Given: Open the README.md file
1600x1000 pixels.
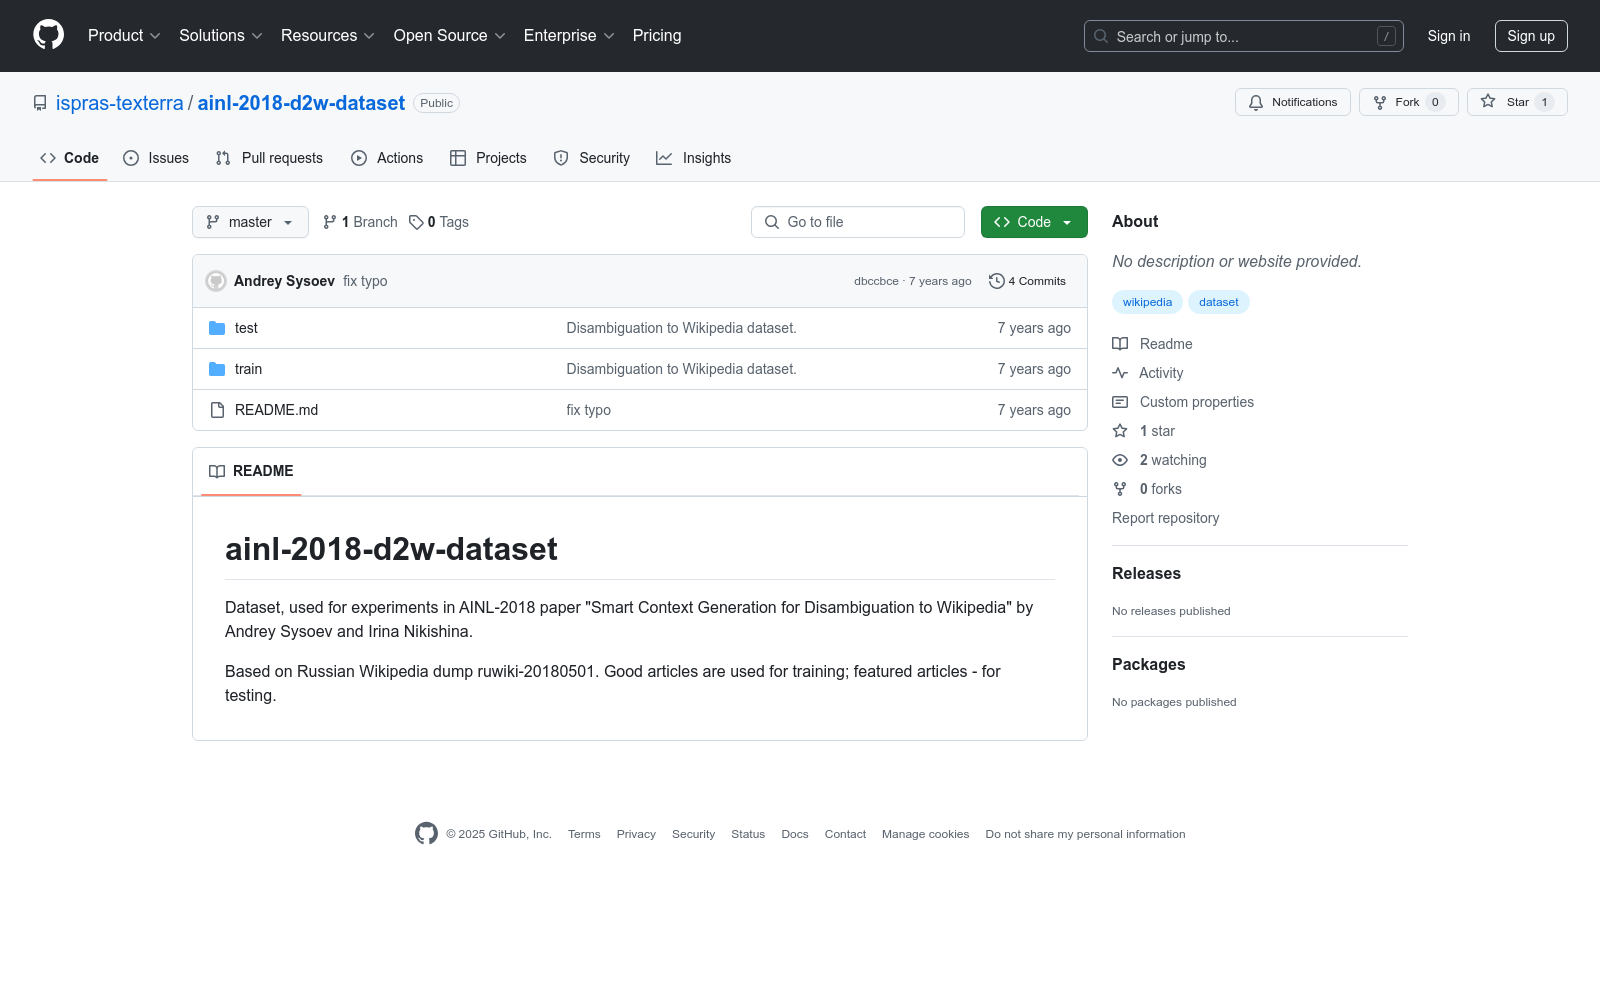Looking at the screenshot, I should (x=276, y=410).
